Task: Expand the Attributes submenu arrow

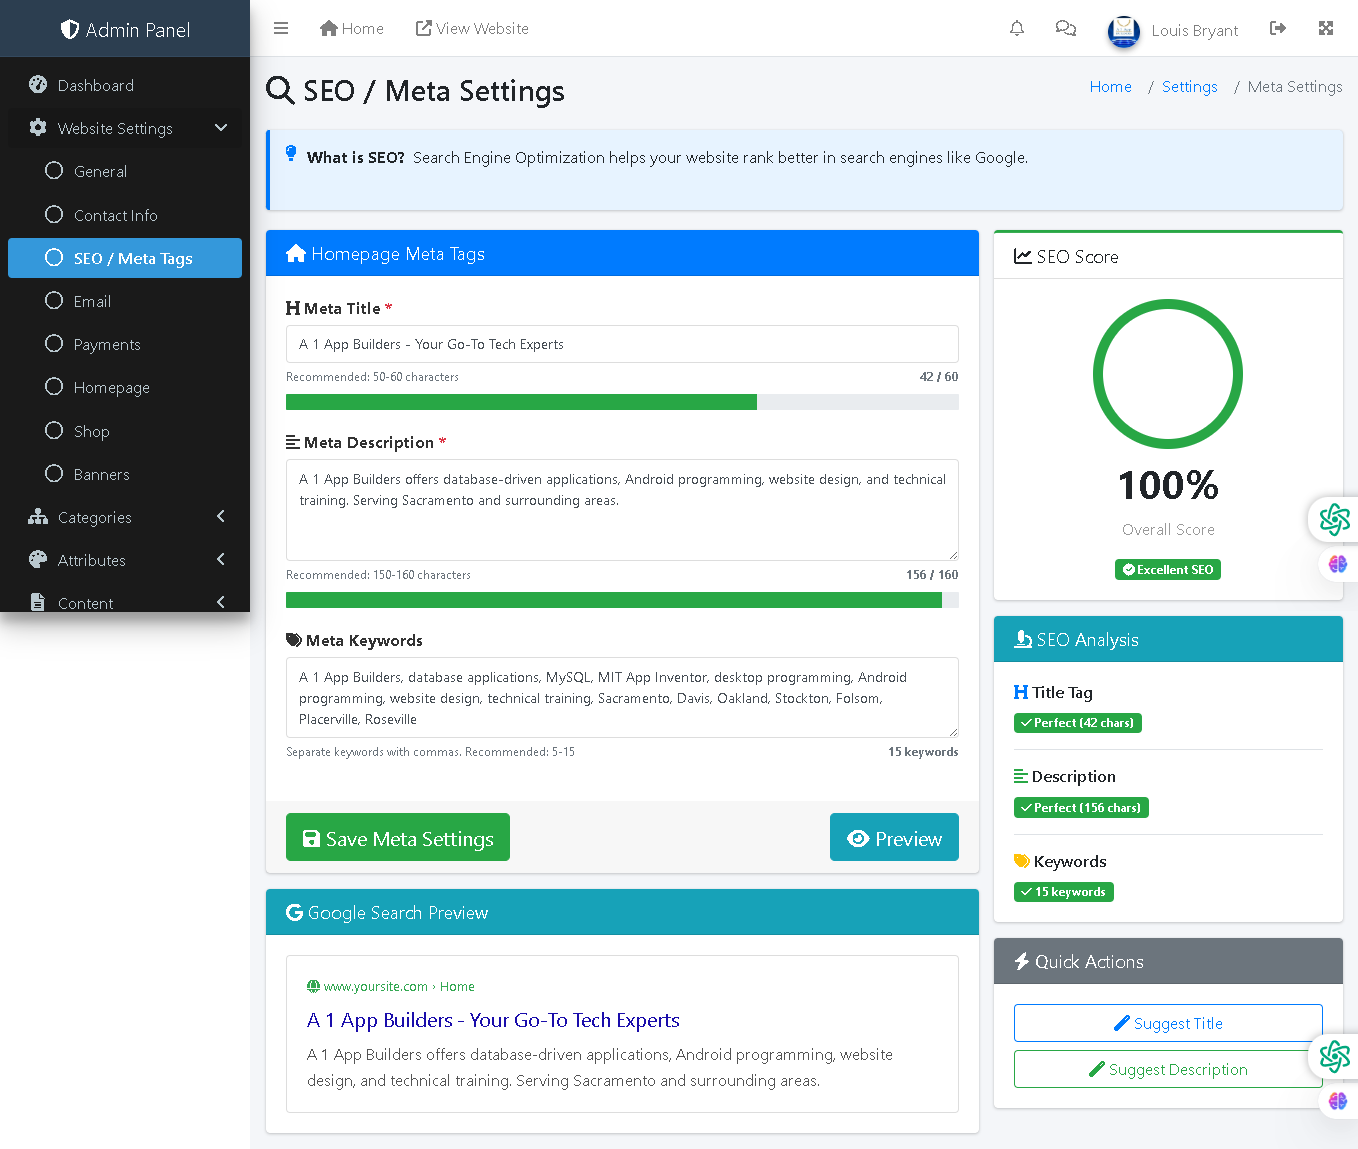Action: click(221, 560)
